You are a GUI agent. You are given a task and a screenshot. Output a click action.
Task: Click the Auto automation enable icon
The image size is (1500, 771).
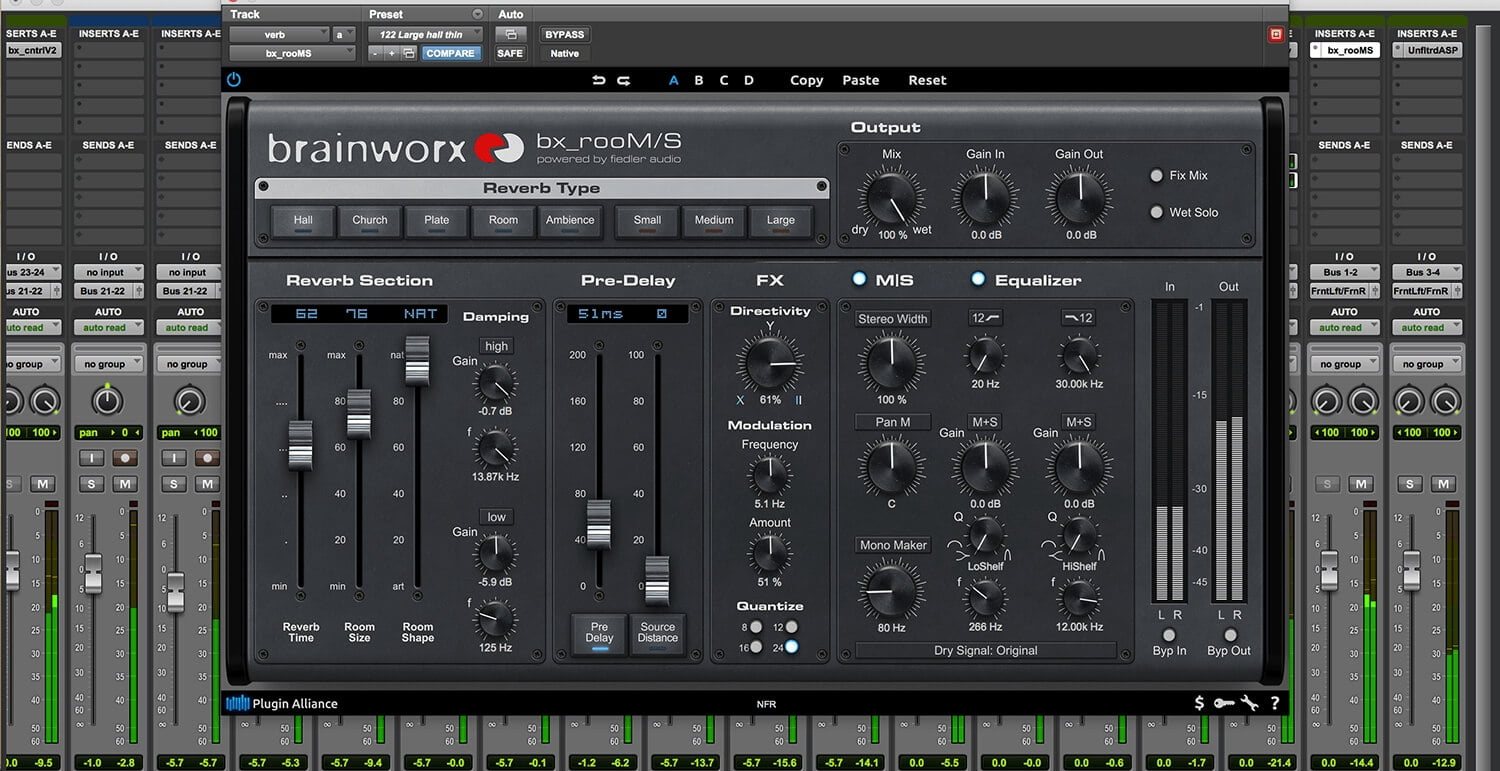pyautogui.click(x=510, y=34)
